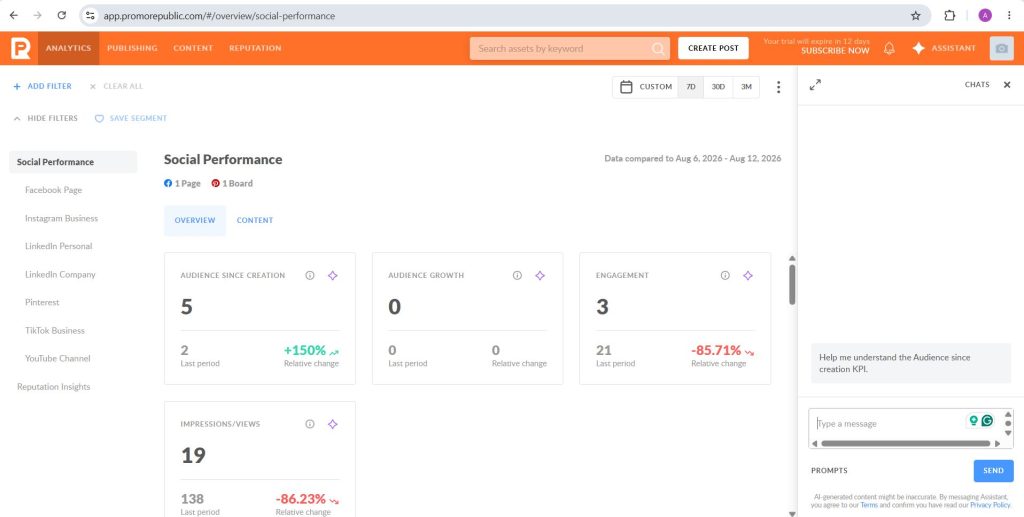The image size is (1024, 517).
Task: Open TikTok Business analytics
Action: [55, 330]
